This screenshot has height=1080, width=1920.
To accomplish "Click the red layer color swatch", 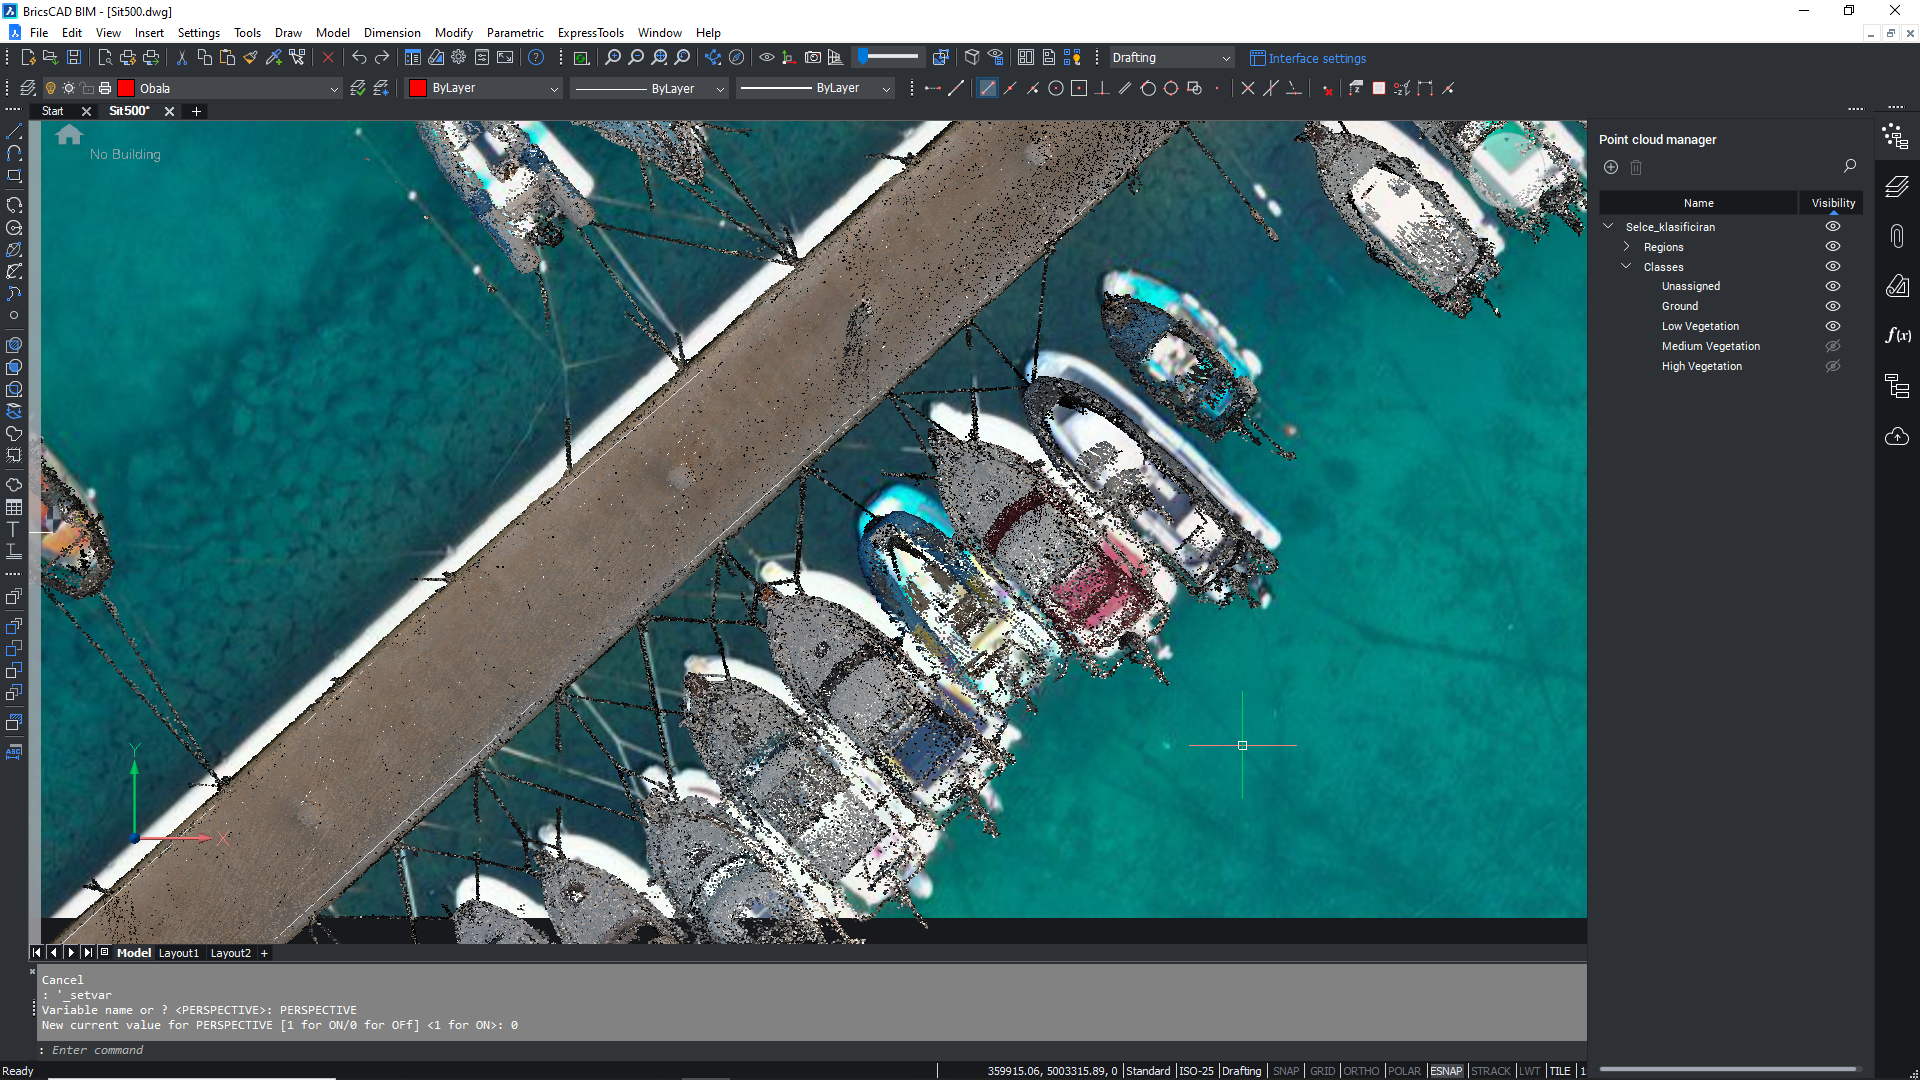I will pos(126,88).
